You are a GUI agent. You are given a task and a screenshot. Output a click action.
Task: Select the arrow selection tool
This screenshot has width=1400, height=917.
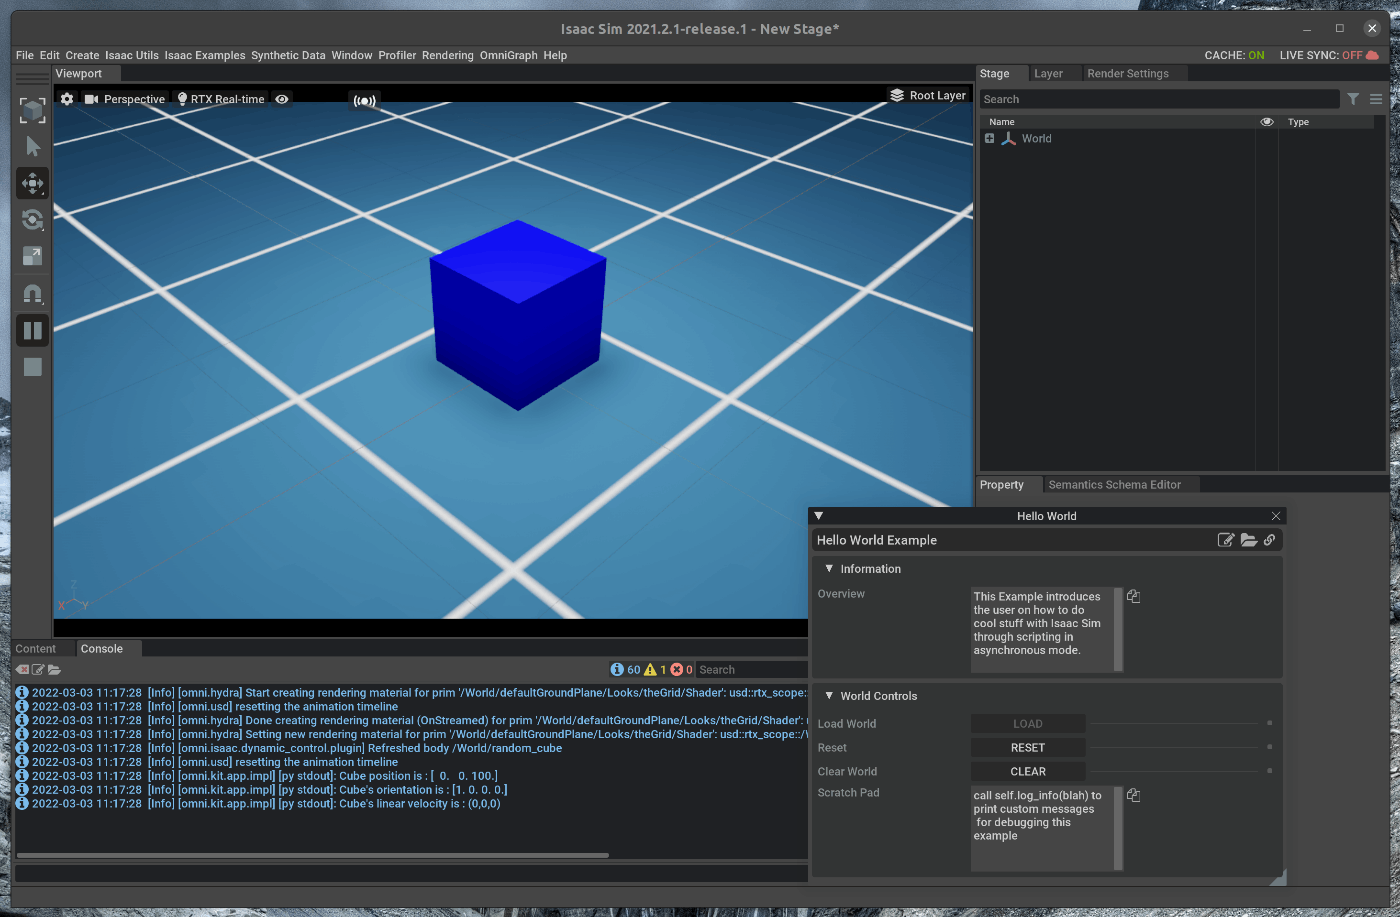(32, 147)
